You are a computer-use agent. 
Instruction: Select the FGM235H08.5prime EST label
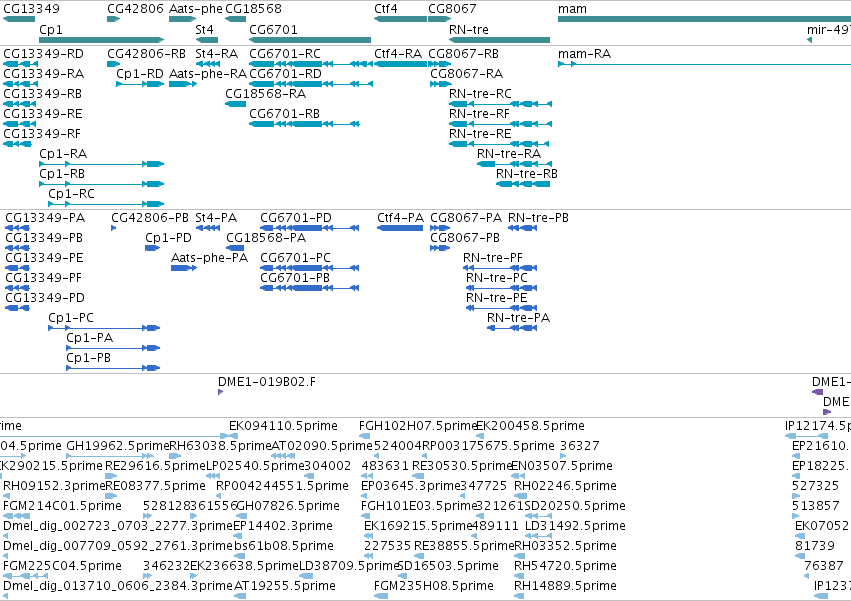point(434,586)
